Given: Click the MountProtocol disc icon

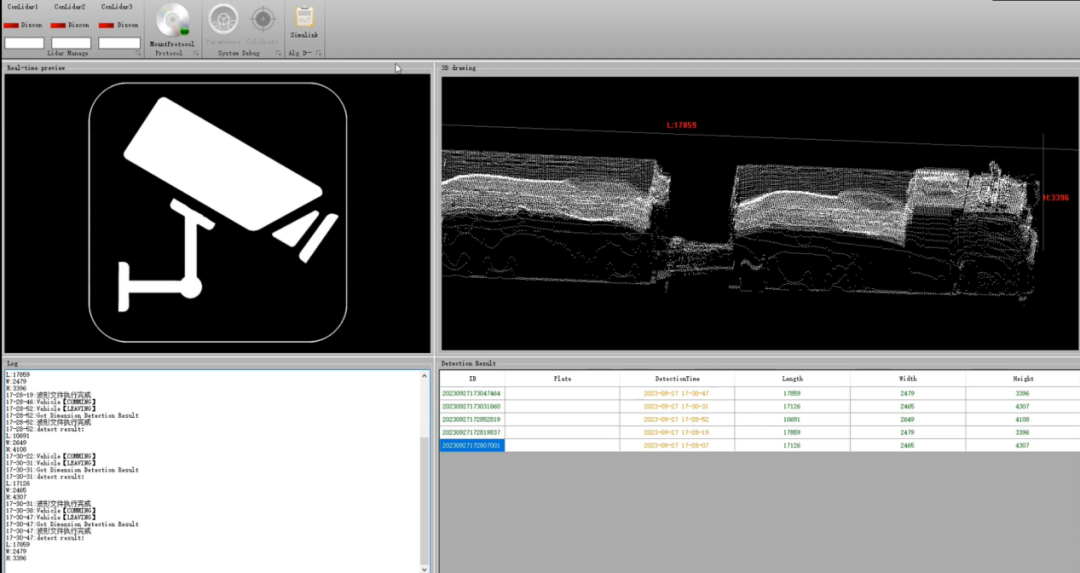Looking at the screenshot, I should click(174, 21).
